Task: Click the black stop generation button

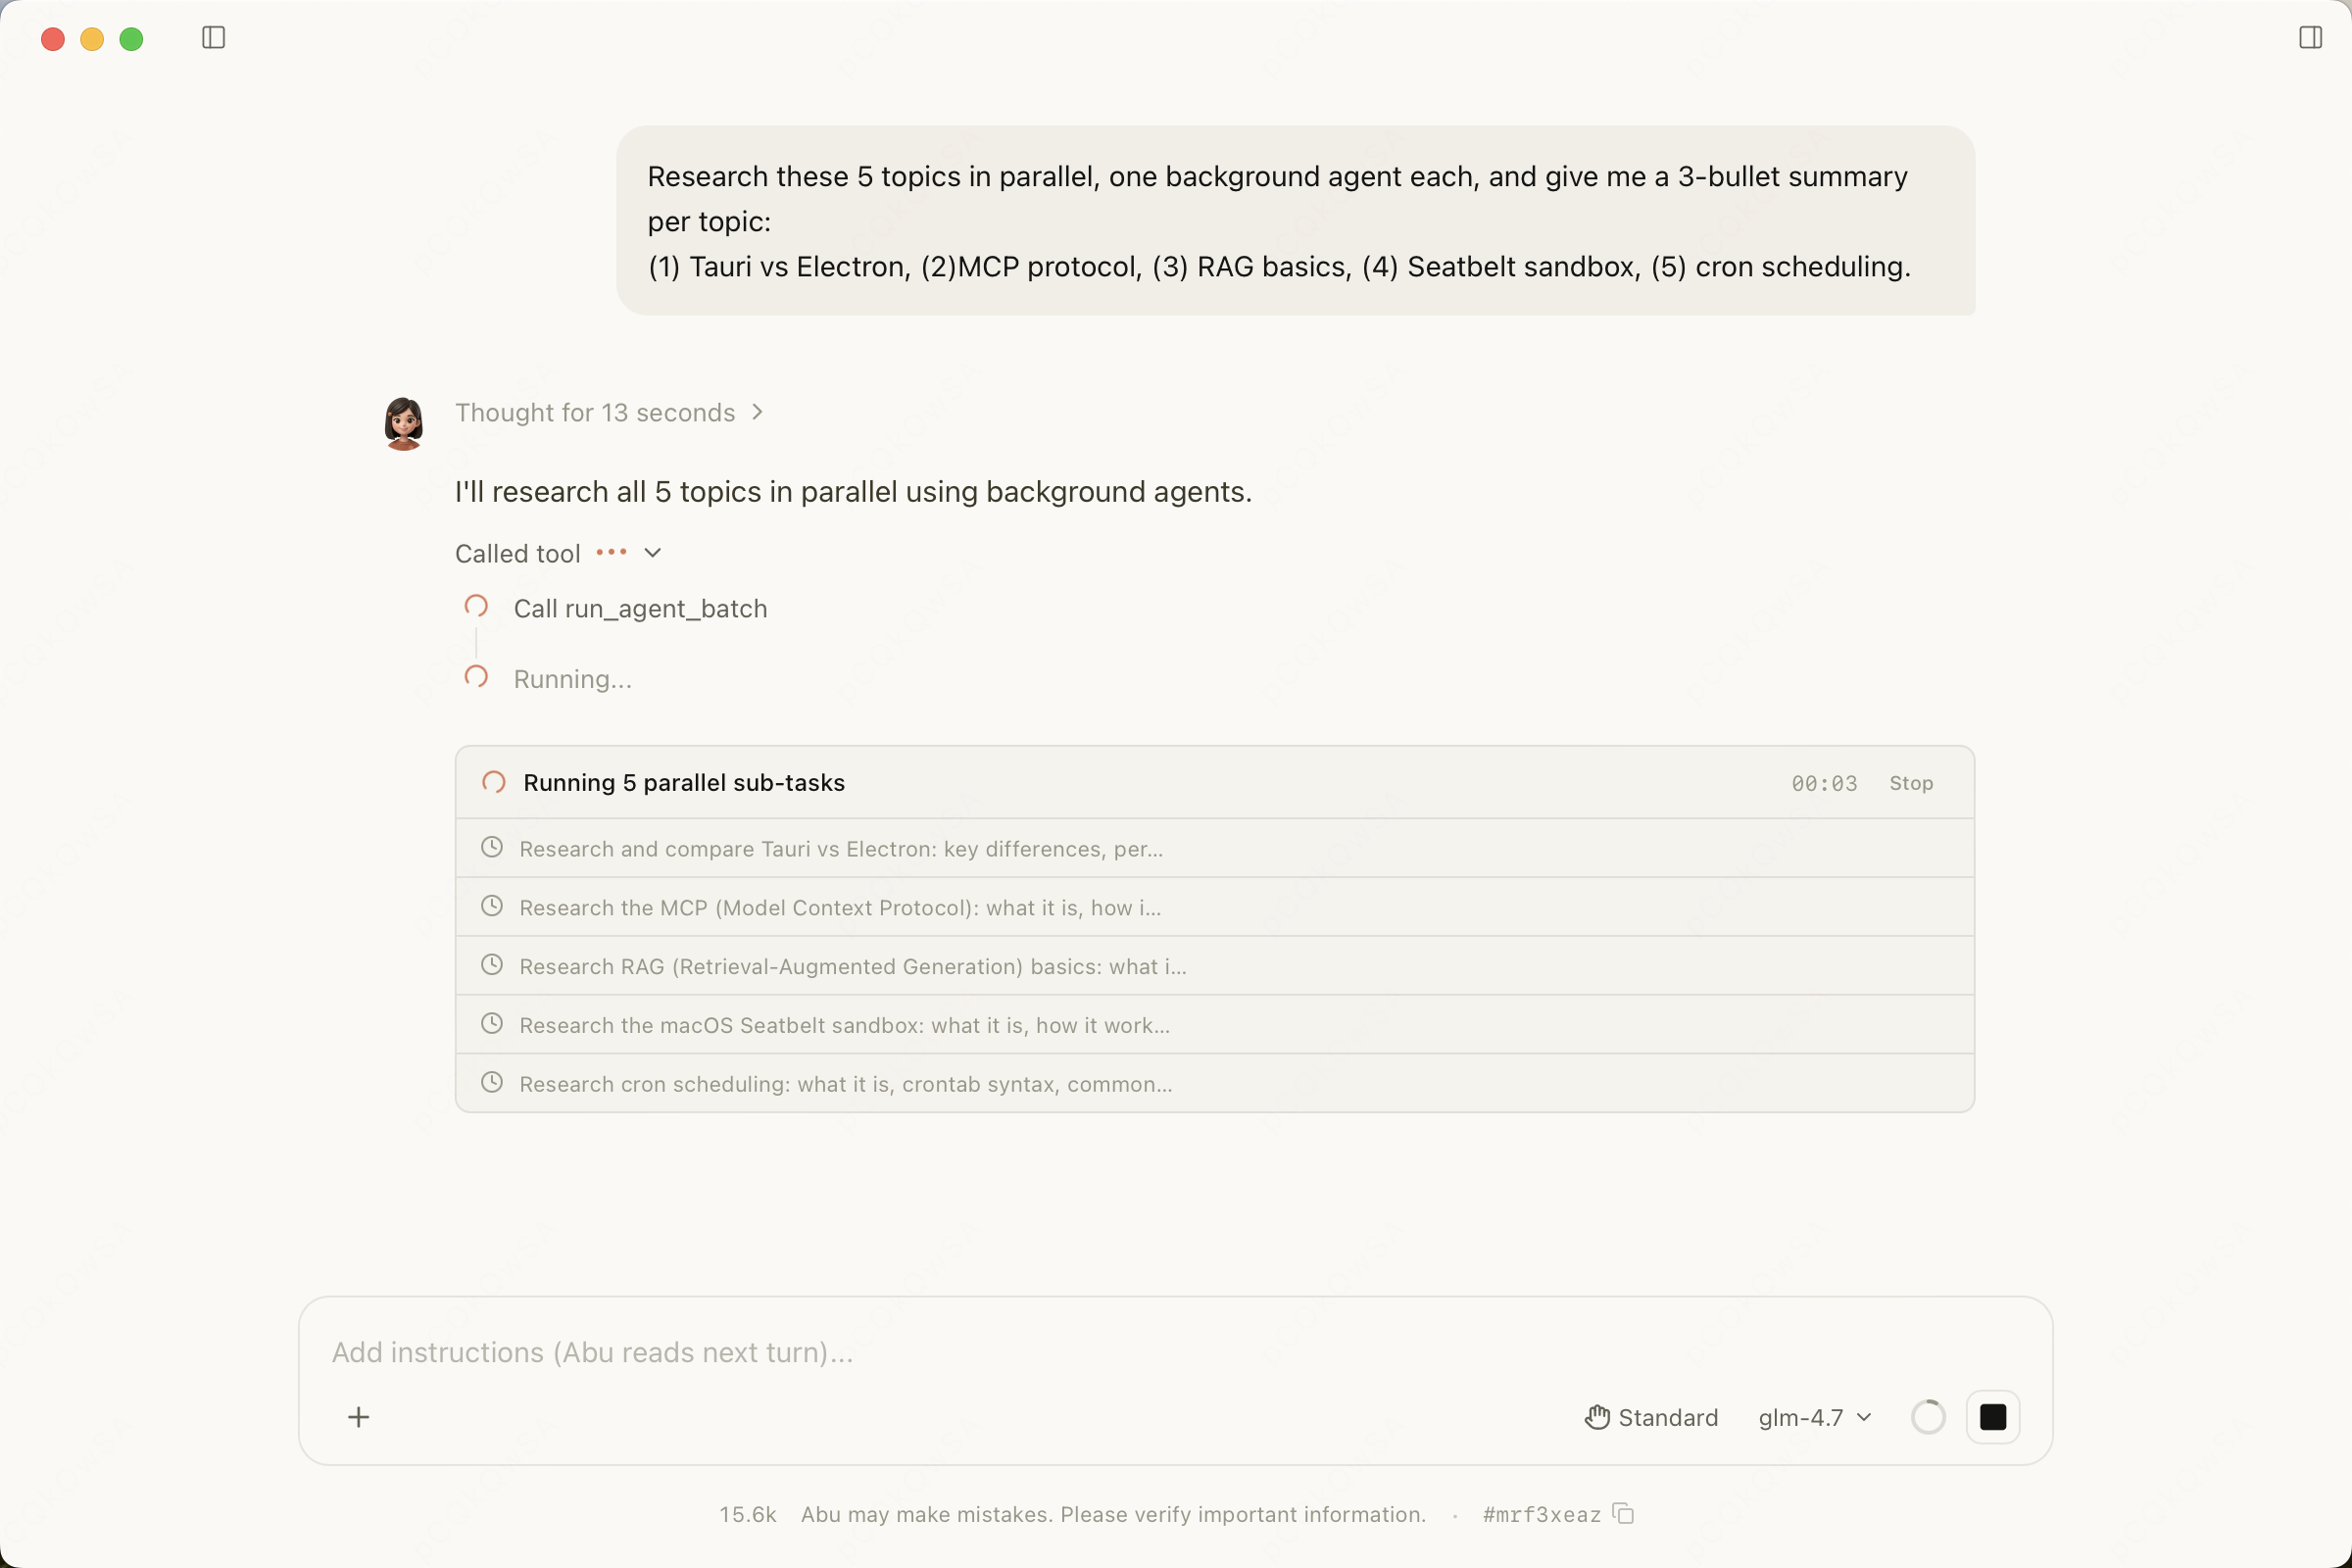Action: click(x=1993, y=1417)
